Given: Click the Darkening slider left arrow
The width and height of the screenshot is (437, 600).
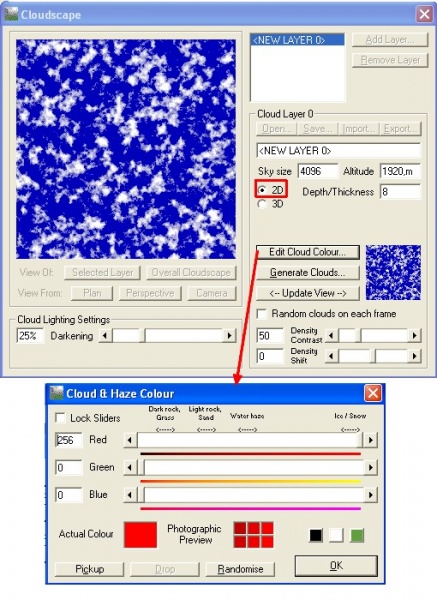Looking at the screenshot, I should (105, 336).
